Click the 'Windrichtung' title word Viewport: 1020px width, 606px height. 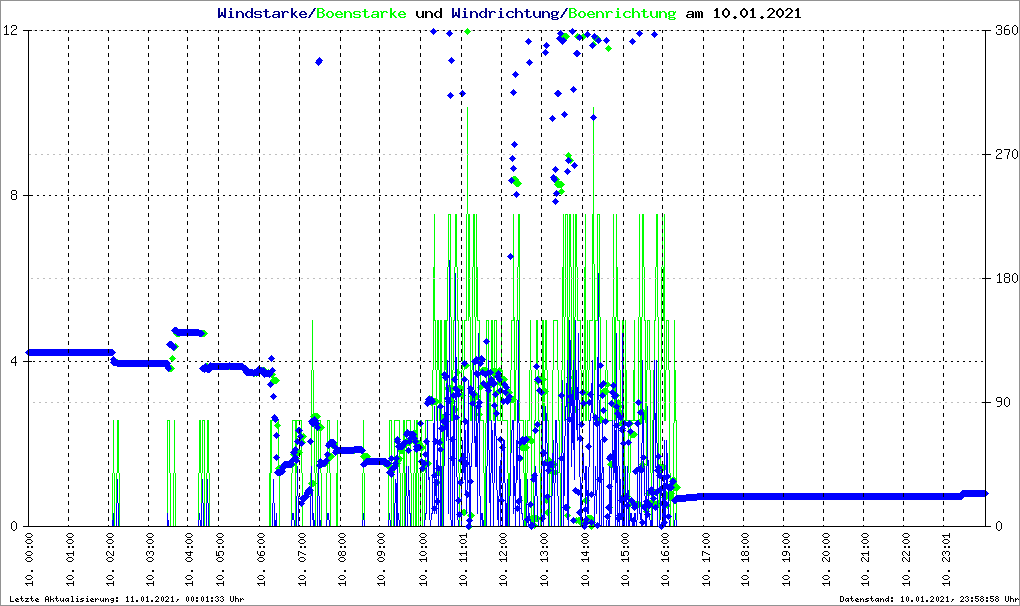click(507, 13)
